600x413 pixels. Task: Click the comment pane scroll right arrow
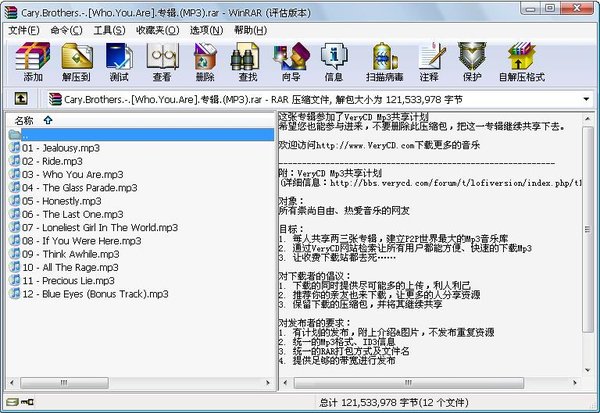click(x=575, y=382)
